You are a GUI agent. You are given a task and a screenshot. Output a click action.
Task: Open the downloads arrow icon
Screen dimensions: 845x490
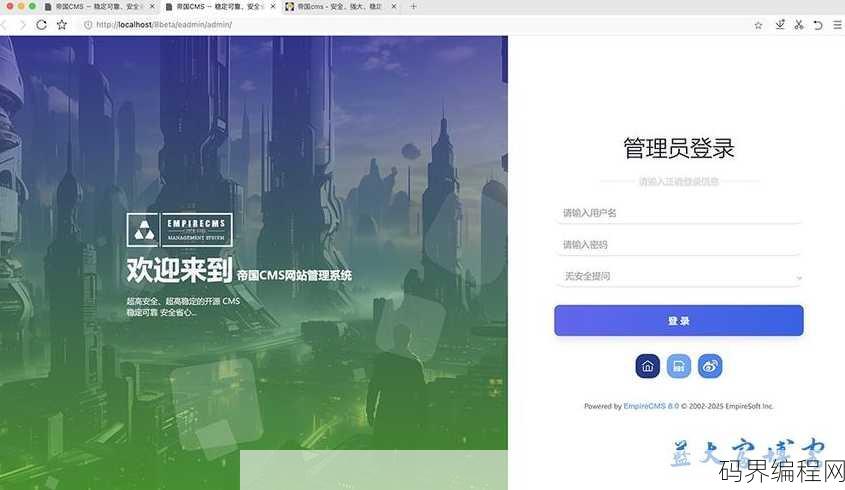tap(780, 25)
